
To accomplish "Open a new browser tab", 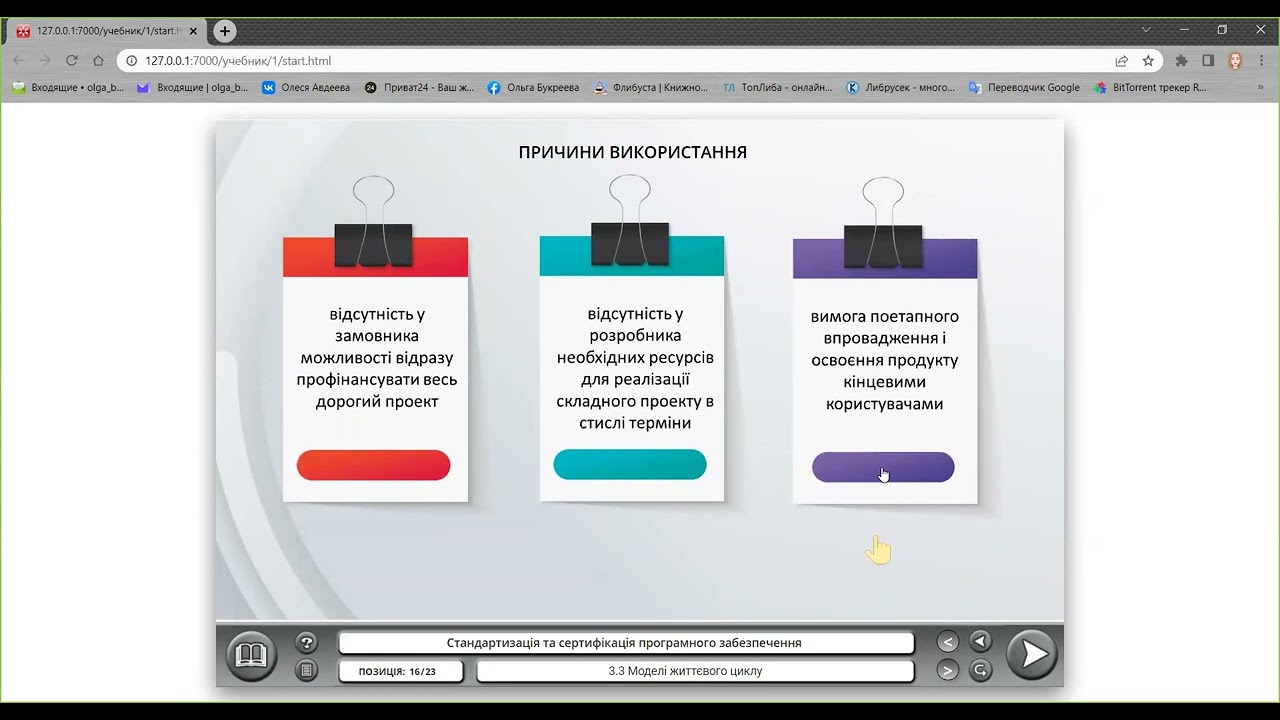I will pos(225,31).
